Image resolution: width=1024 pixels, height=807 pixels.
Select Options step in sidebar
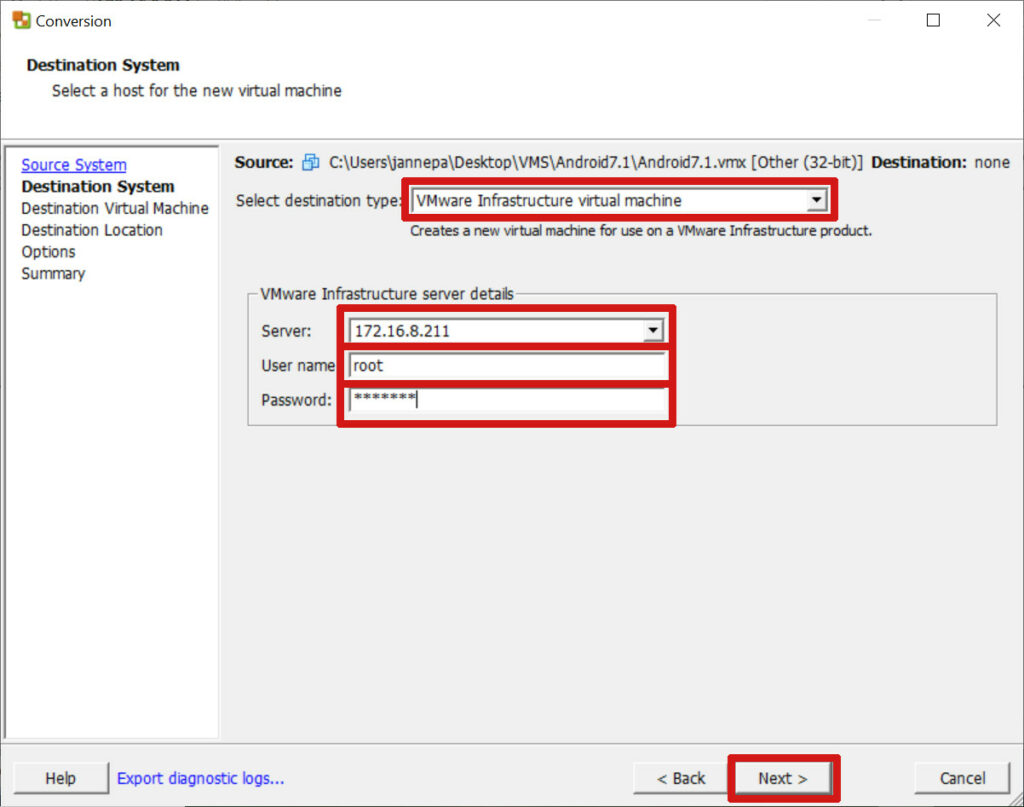point(48,252)
